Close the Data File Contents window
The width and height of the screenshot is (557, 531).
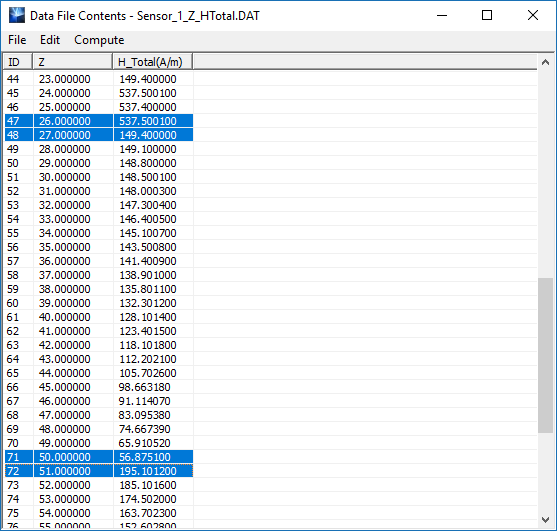point(533,15)
